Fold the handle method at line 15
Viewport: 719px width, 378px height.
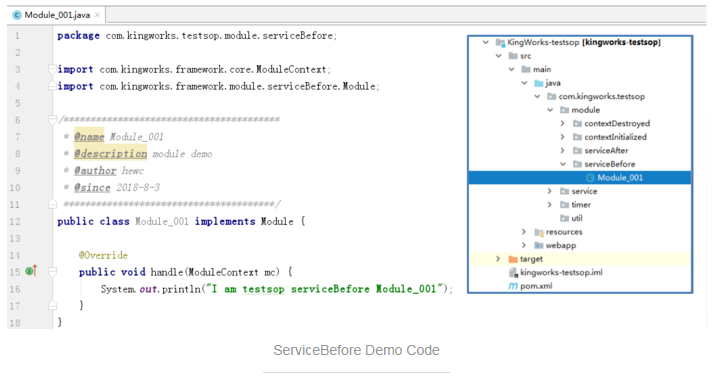52,272
